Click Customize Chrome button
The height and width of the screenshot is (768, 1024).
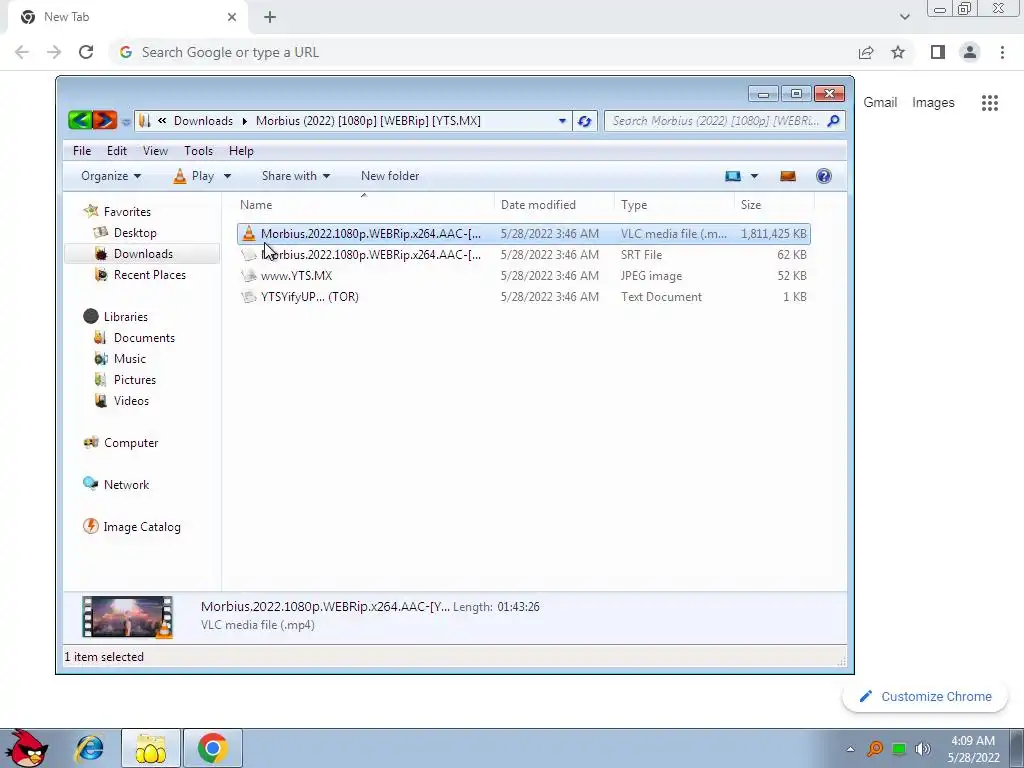point(925,696)
